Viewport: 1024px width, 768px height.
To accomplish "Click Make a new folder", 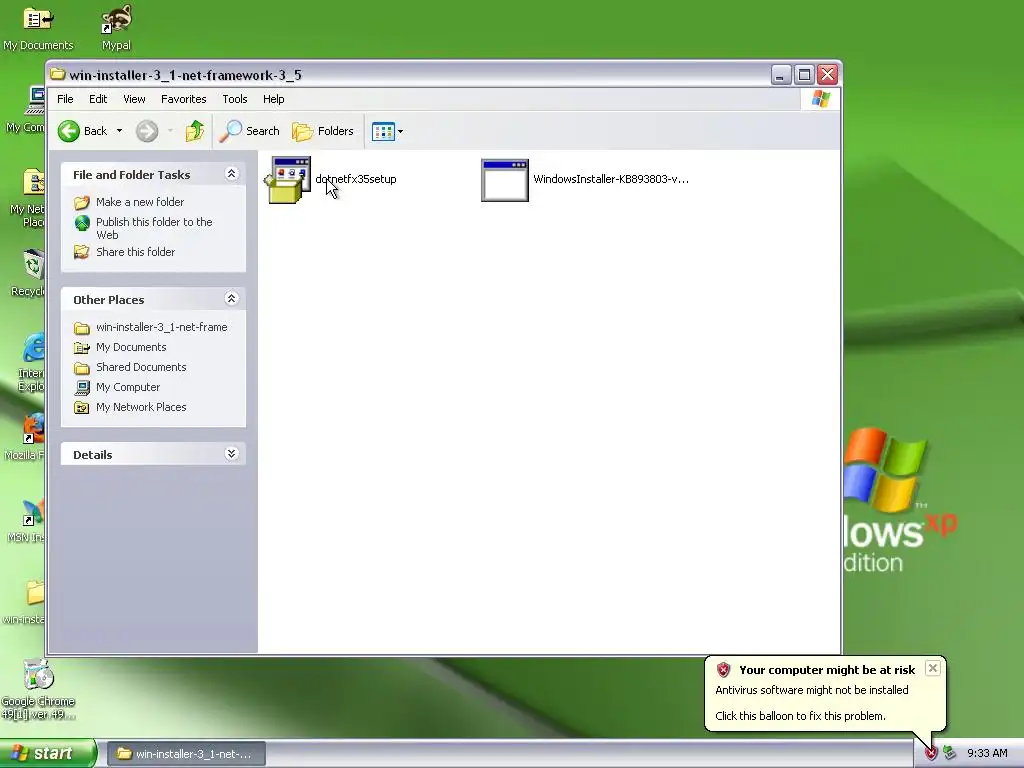I will click(140, 202).
